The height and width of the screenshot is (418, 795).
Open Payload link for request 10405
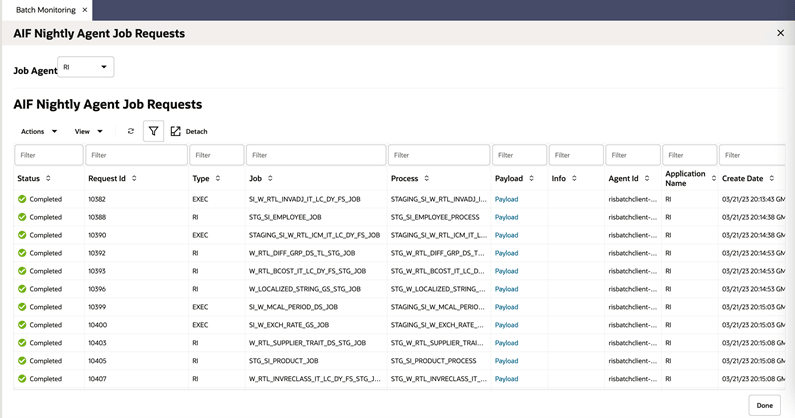507,361
